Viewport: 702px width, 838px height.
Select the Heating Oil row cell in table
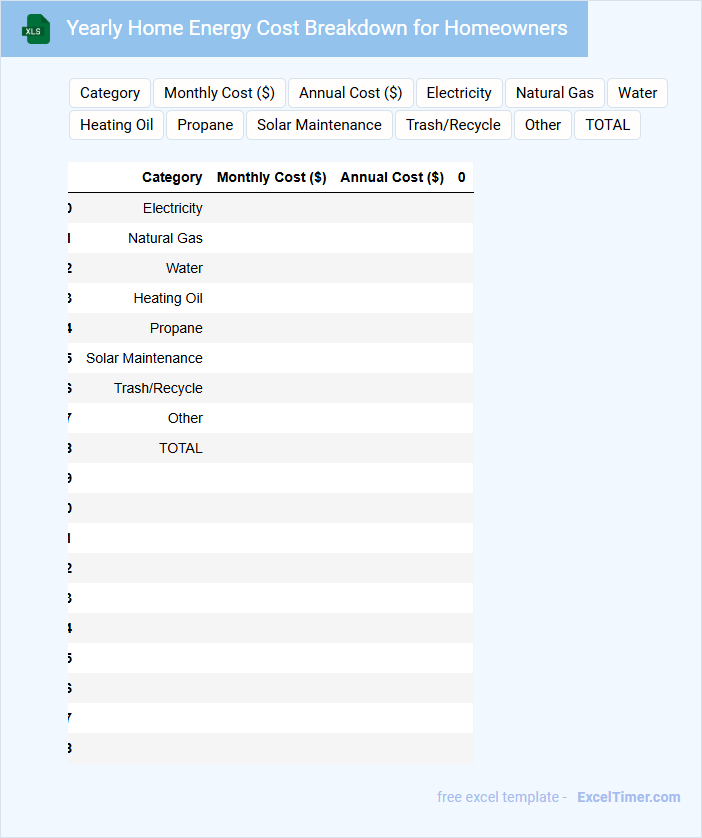[168, 298]
